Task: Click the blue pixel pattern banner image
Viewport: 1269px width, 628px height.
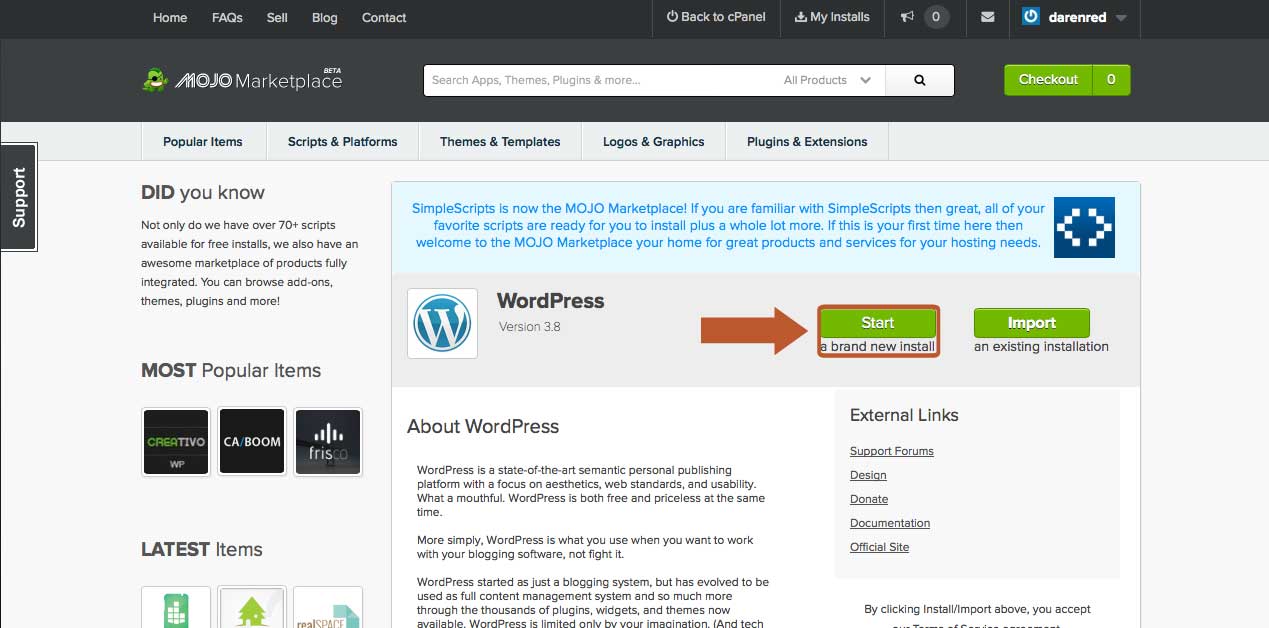Action: tap(1084, 227)
